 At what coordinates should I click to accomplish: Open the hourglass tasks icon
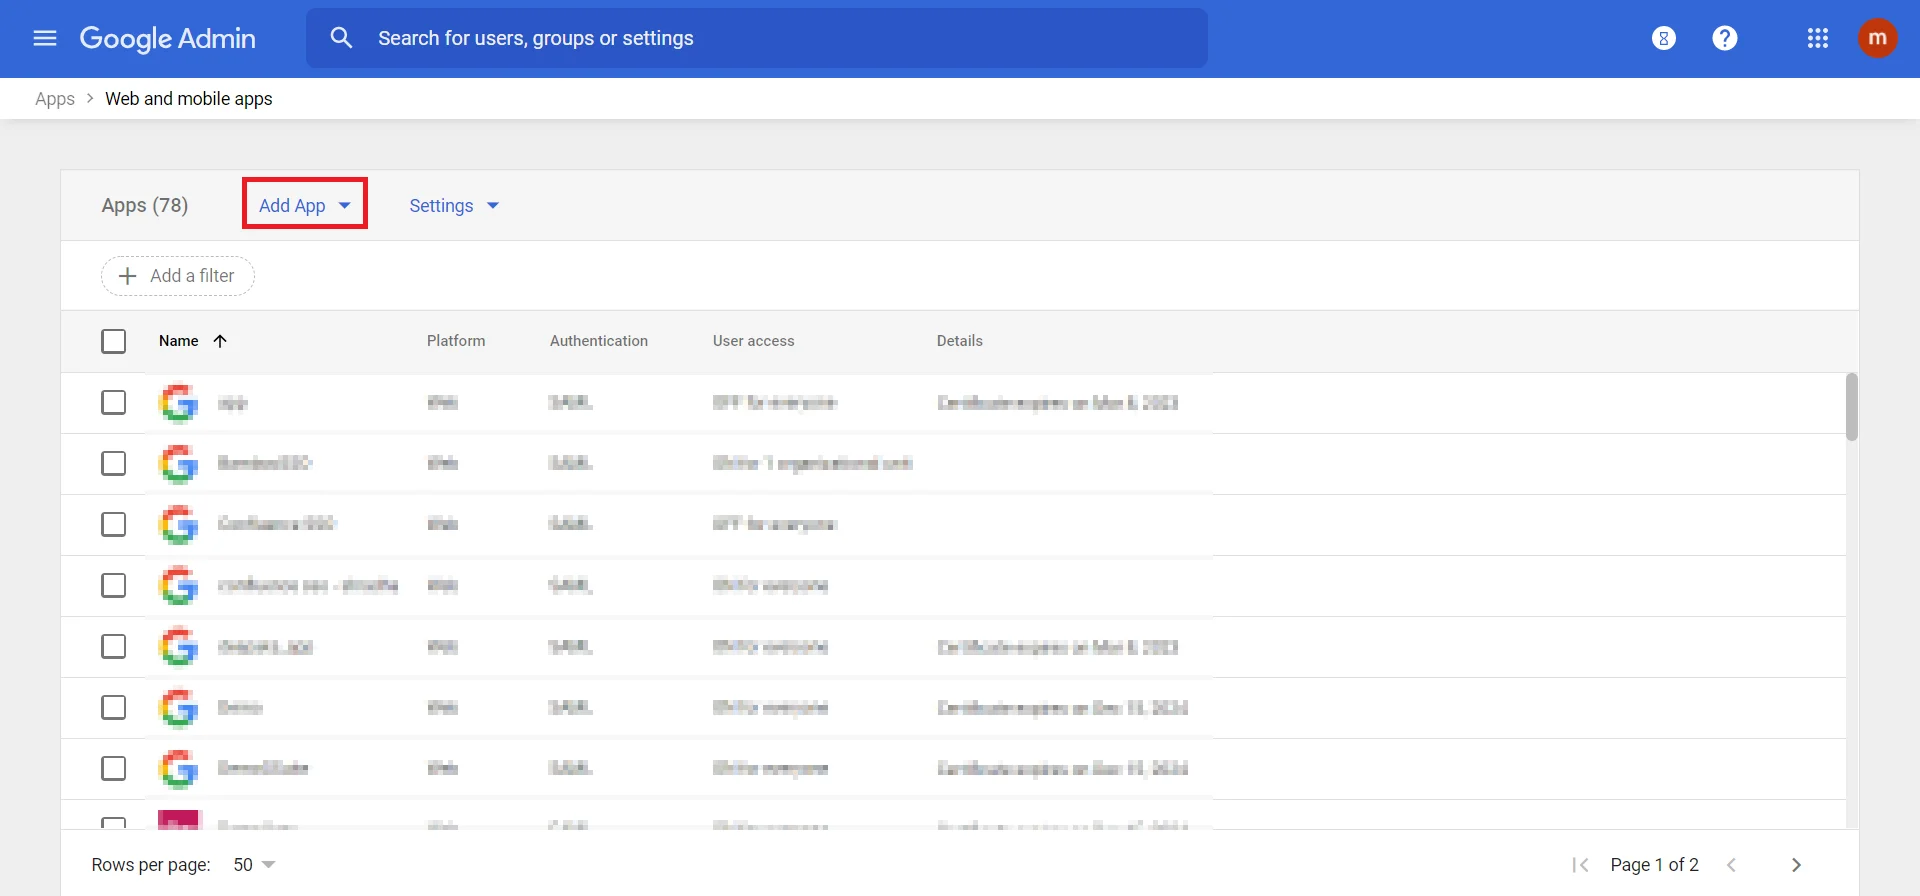(x=1663, y=38)
